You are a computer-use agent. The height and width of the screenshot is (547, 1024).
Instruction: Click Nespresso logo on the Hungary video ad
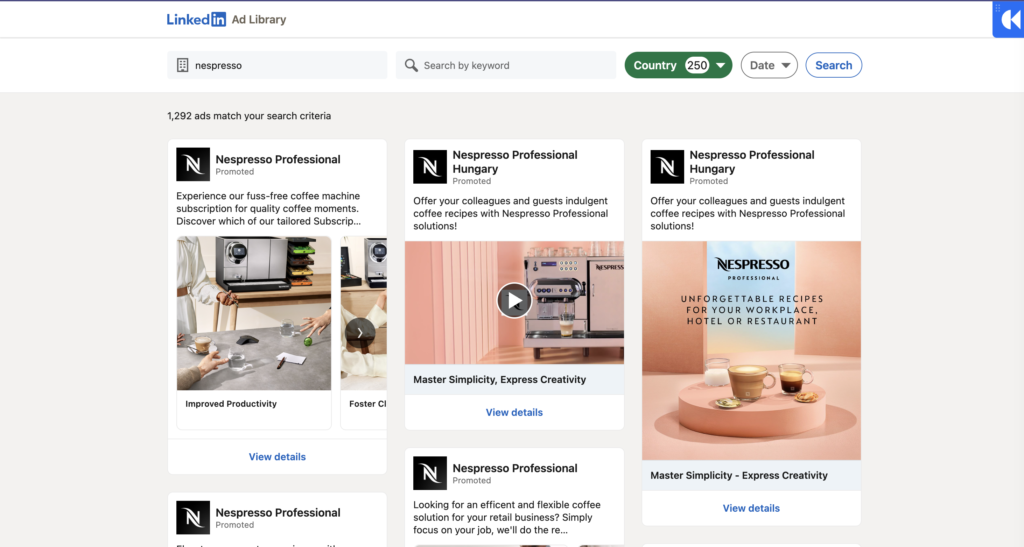[x=430, y=166]
